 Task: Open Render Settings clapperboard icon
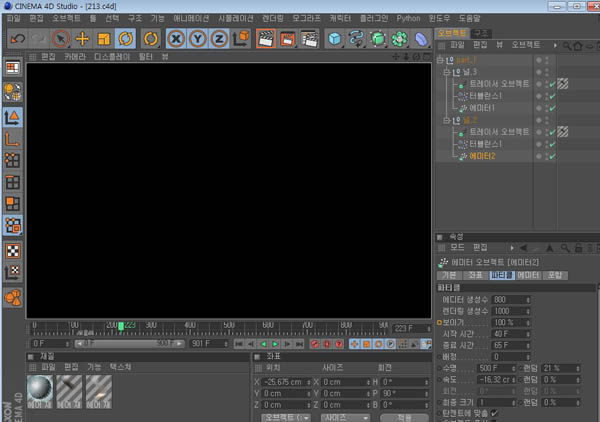click(x=309, y=39)
